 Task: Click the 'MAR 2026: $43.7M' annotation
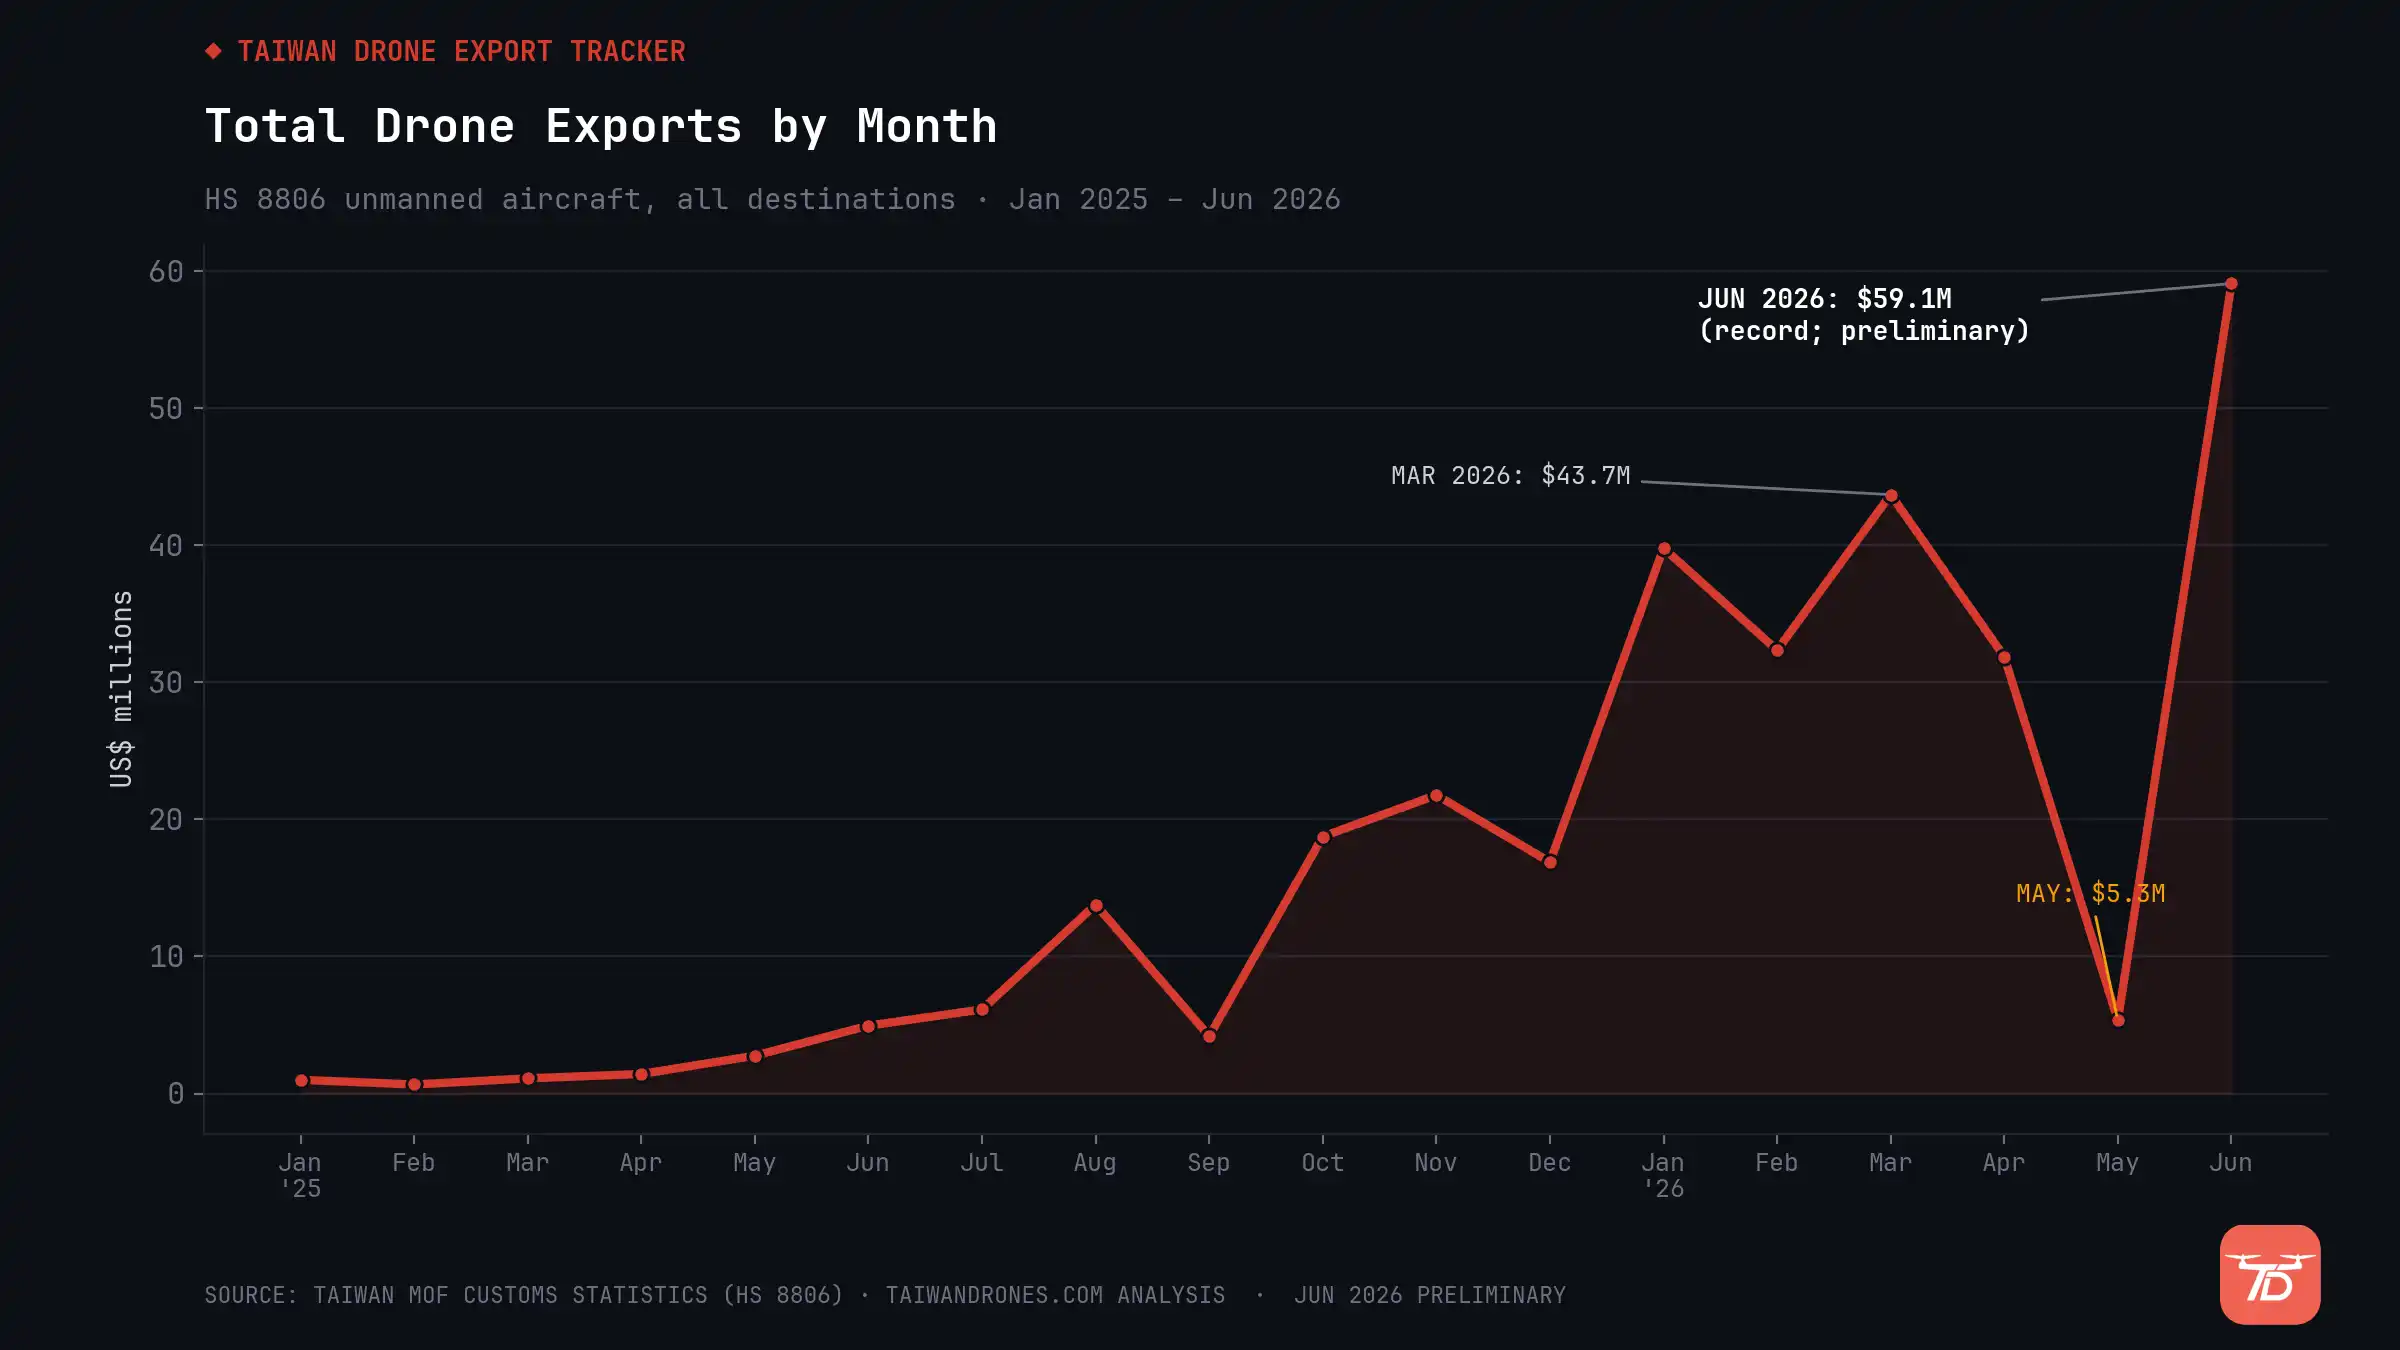point(1511,475)
